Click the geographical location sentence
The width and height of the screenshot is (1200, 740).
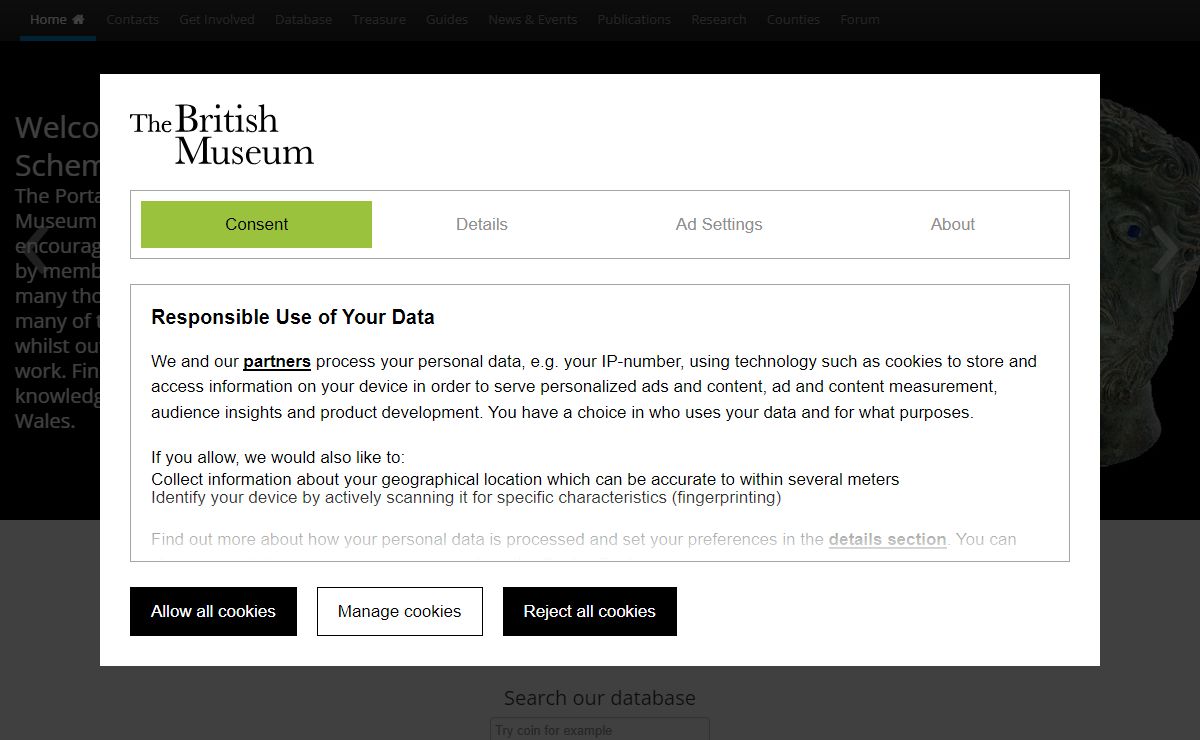pos(525,480)
